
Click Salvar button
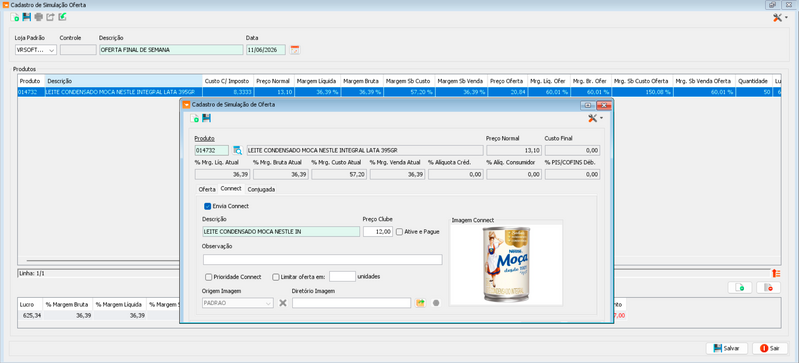[x=727, y=348]
